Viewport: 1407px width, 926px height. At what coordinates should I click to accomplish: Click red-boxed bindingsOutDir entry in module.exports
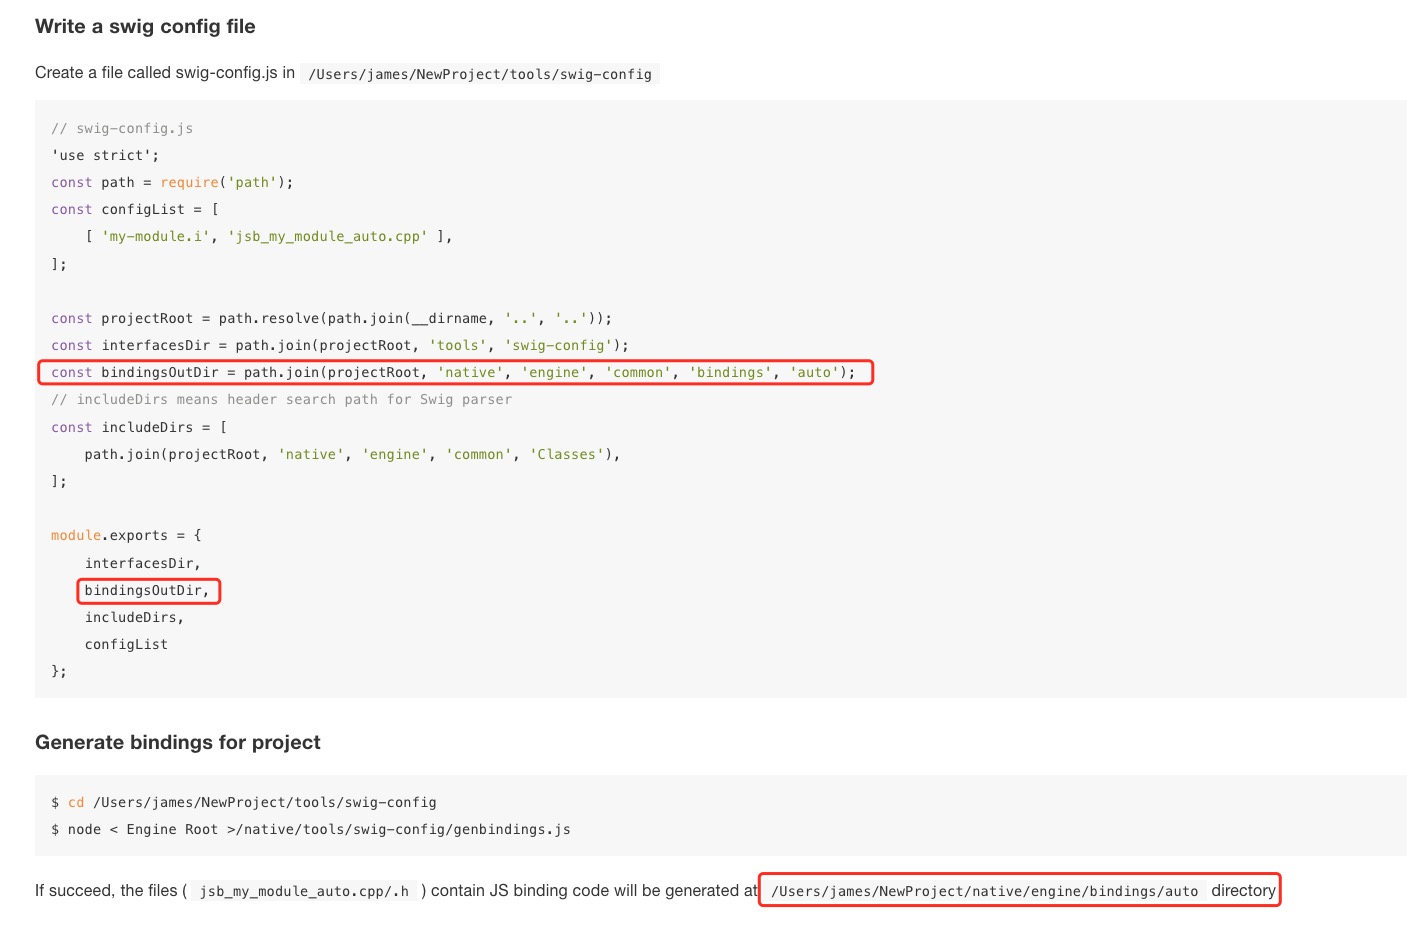click(147, 590)
